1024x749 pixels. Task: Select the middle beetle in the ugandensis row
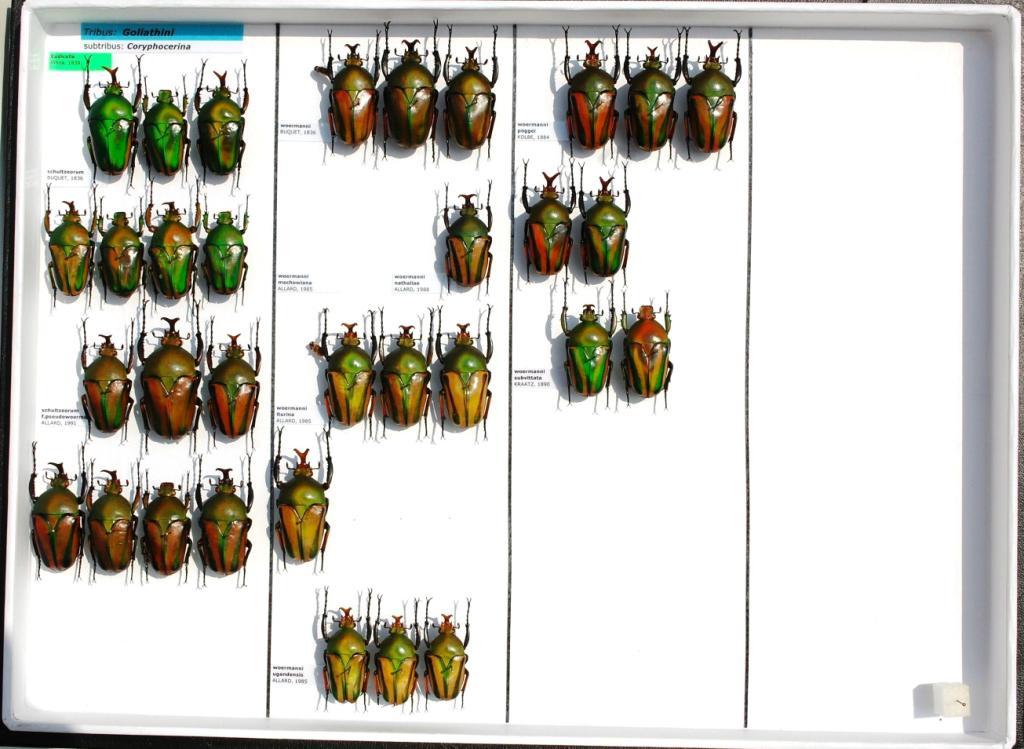[396, 658]
